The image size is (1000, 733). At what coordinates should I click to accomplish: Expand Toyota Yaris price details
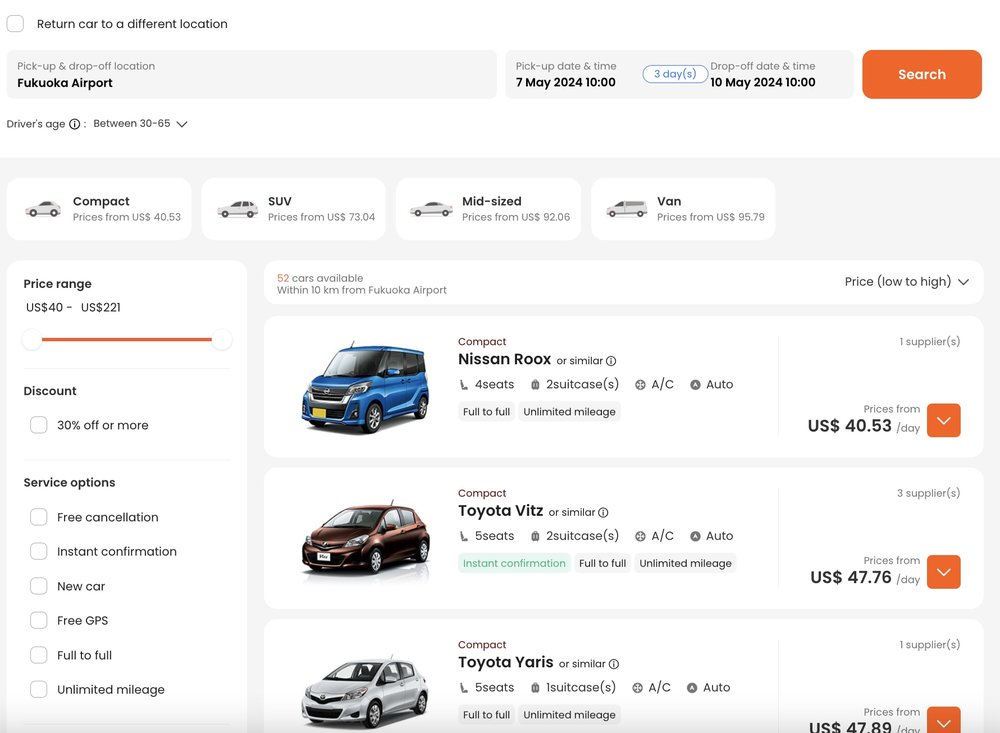click(x=943, y=720)
